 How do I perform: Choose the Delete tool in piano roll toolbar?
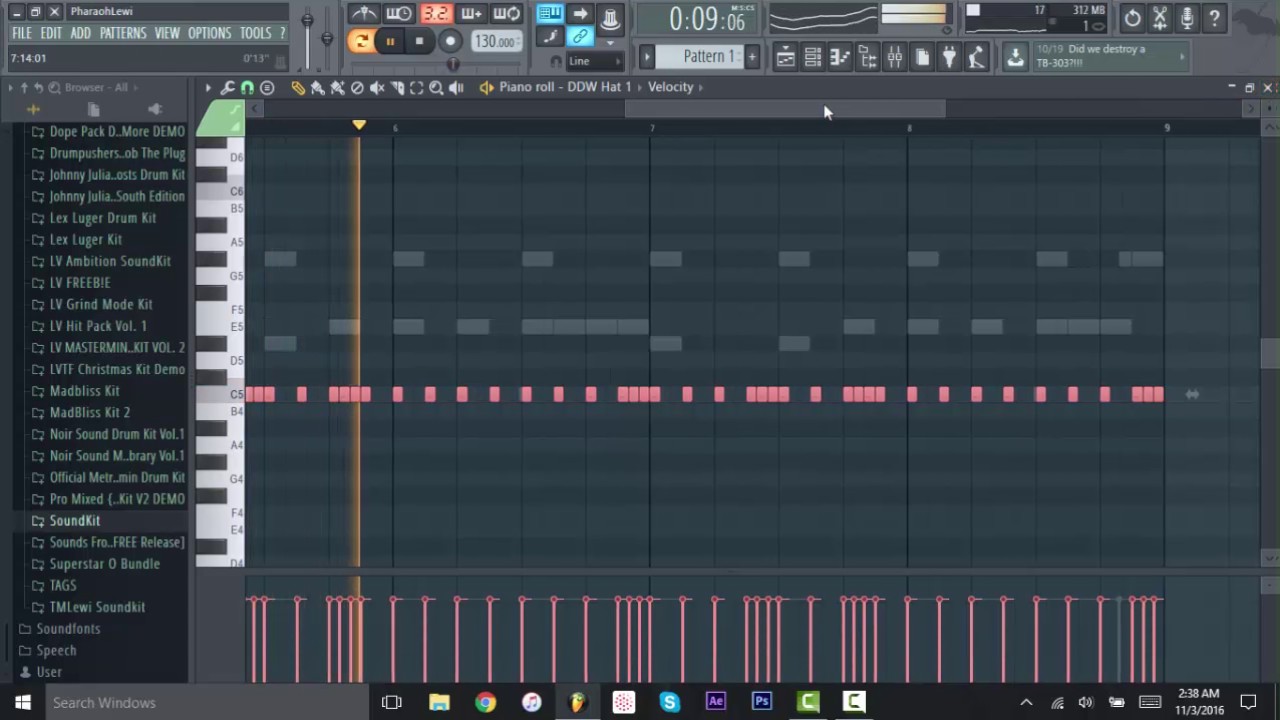357,88
